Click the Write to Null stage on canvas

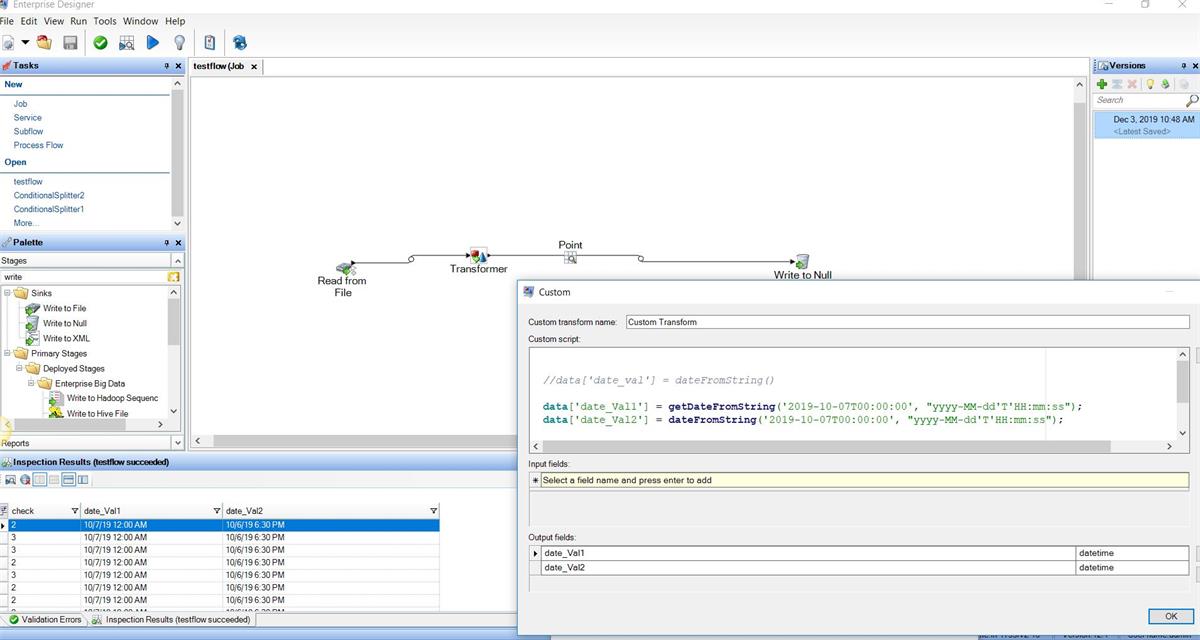click(x=801, y=262)
